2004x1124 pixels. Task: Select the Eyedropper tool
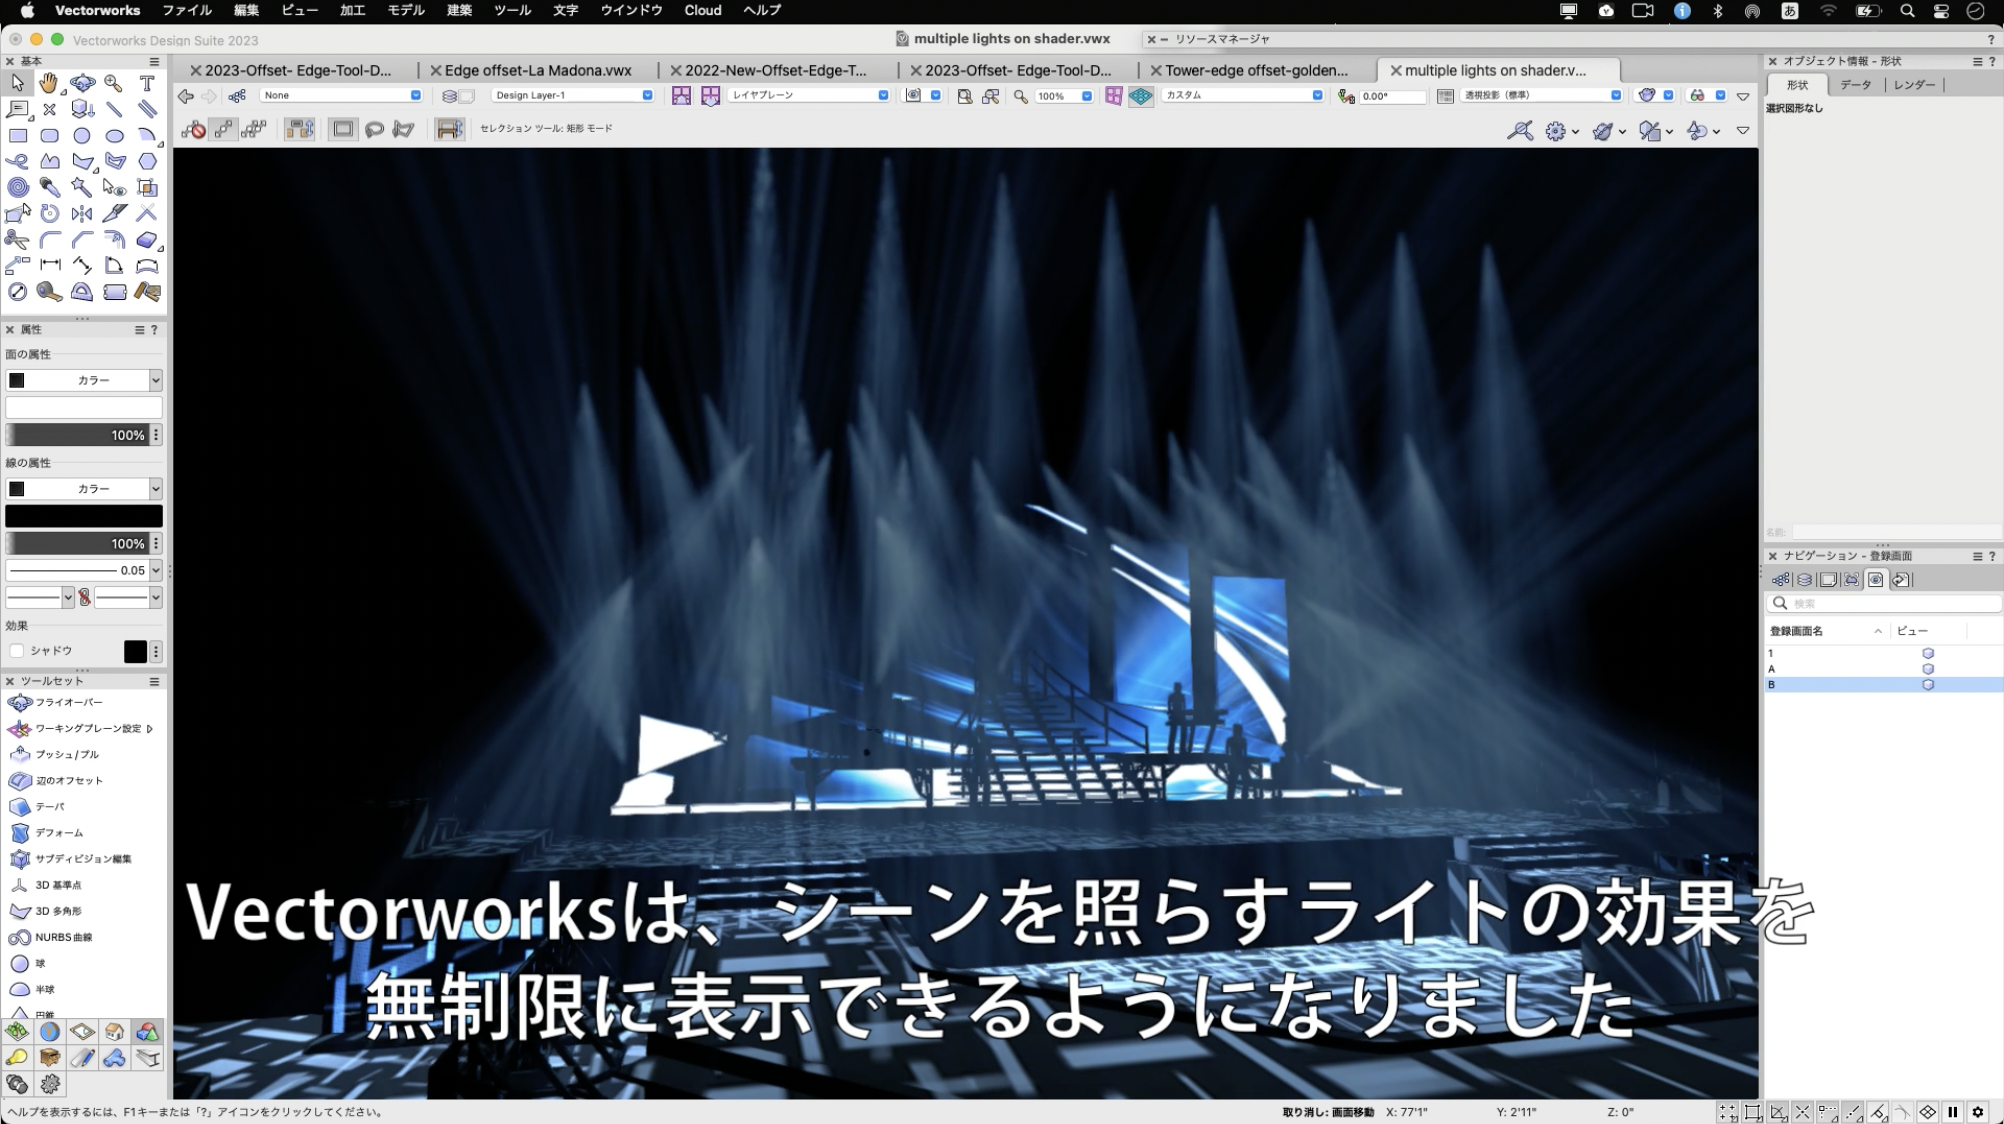point(49,187)
